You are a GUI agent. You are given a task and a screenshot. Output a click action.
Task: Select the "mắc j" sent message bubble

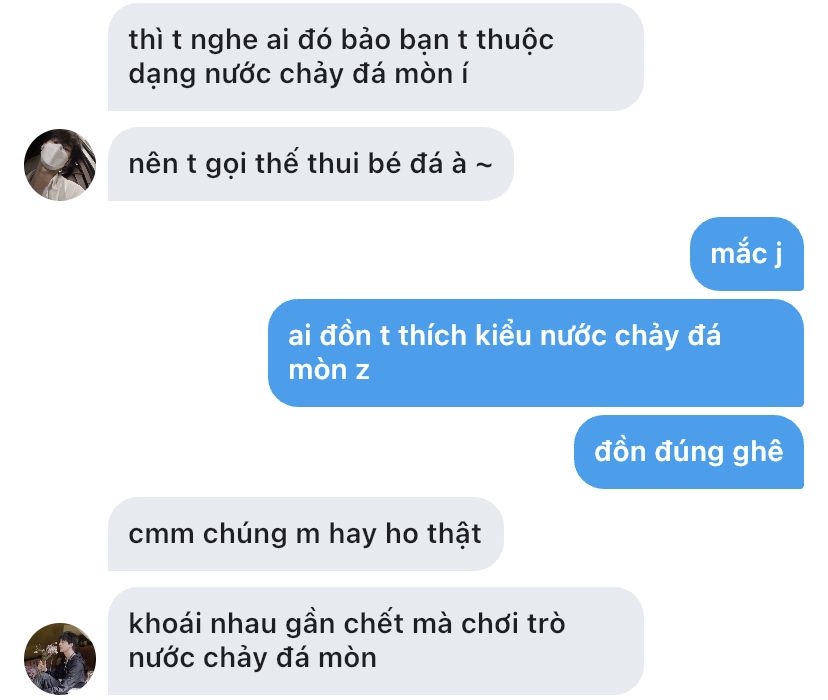click(x=747, y=254)
